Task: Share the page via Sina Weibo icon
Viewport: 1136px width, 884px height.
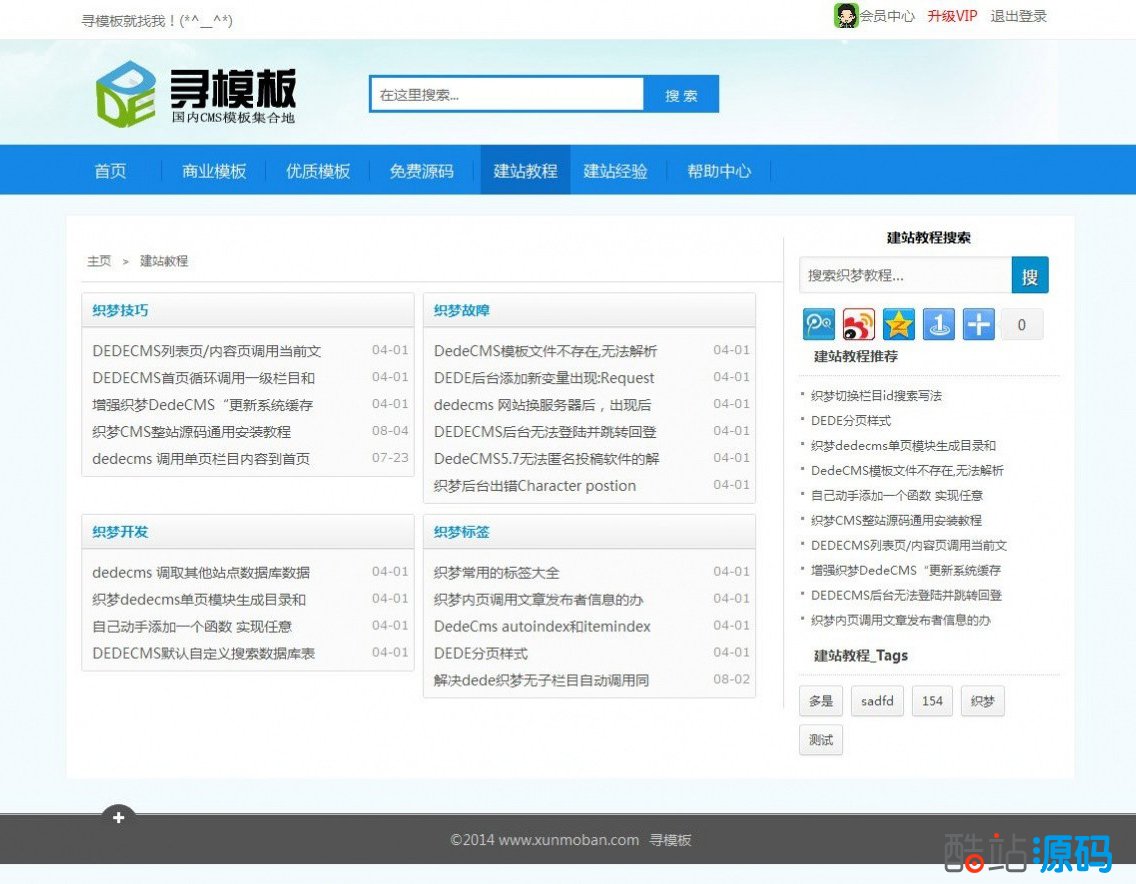Action: [x=858, y=324]
